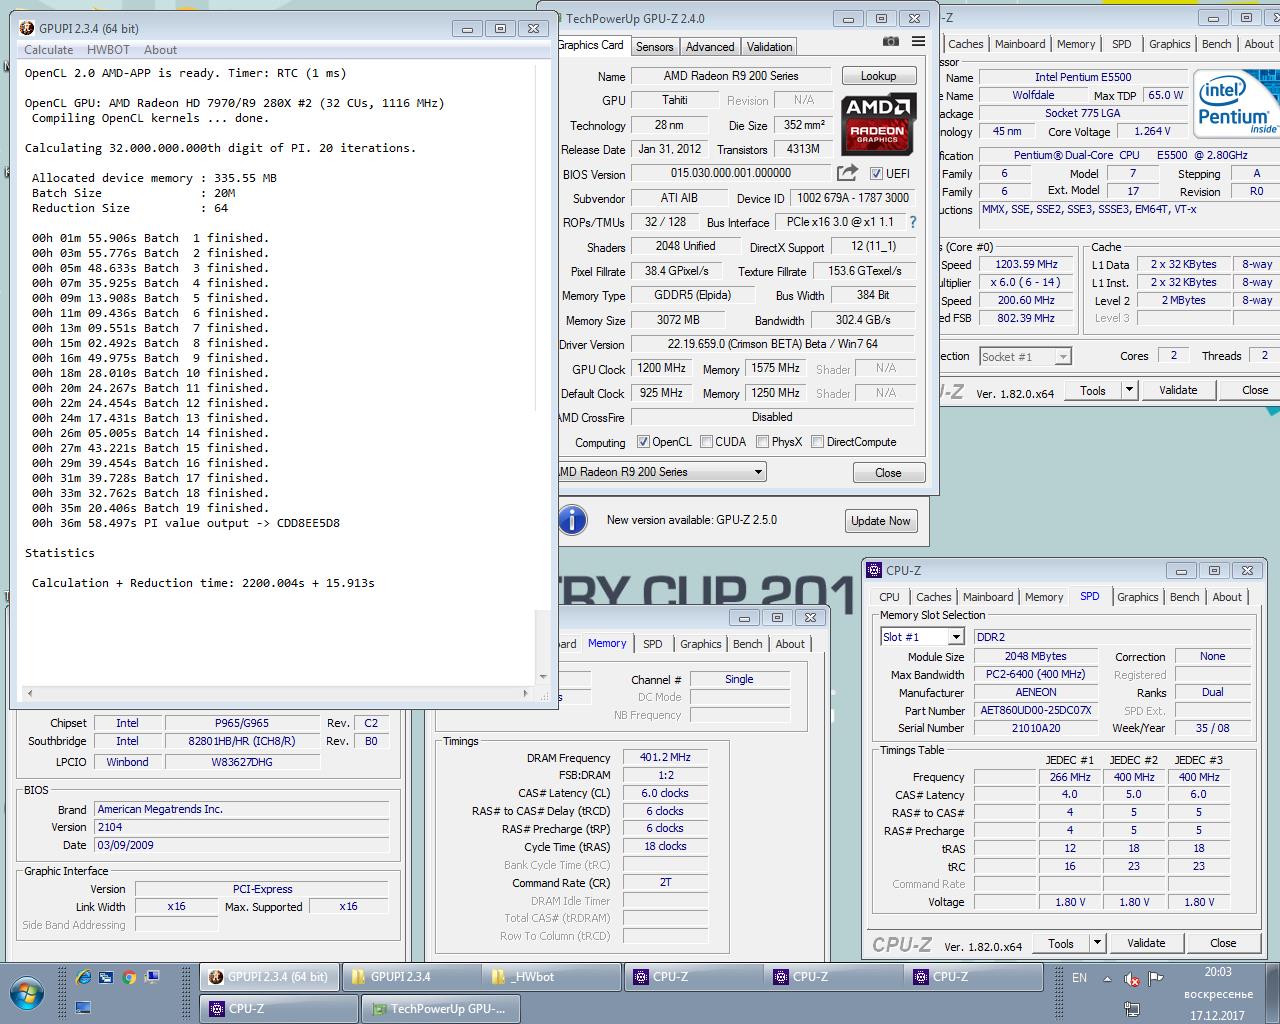Click the network tray icon below volume
This screenshot has width=1280, height=1024.
coord(1132,1008)
